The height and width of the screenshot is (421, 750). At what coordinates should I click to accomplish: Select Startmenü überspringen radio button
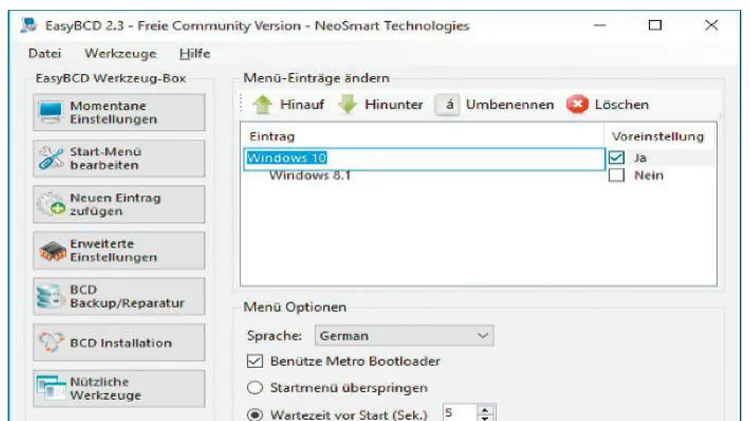click(255, 388)
